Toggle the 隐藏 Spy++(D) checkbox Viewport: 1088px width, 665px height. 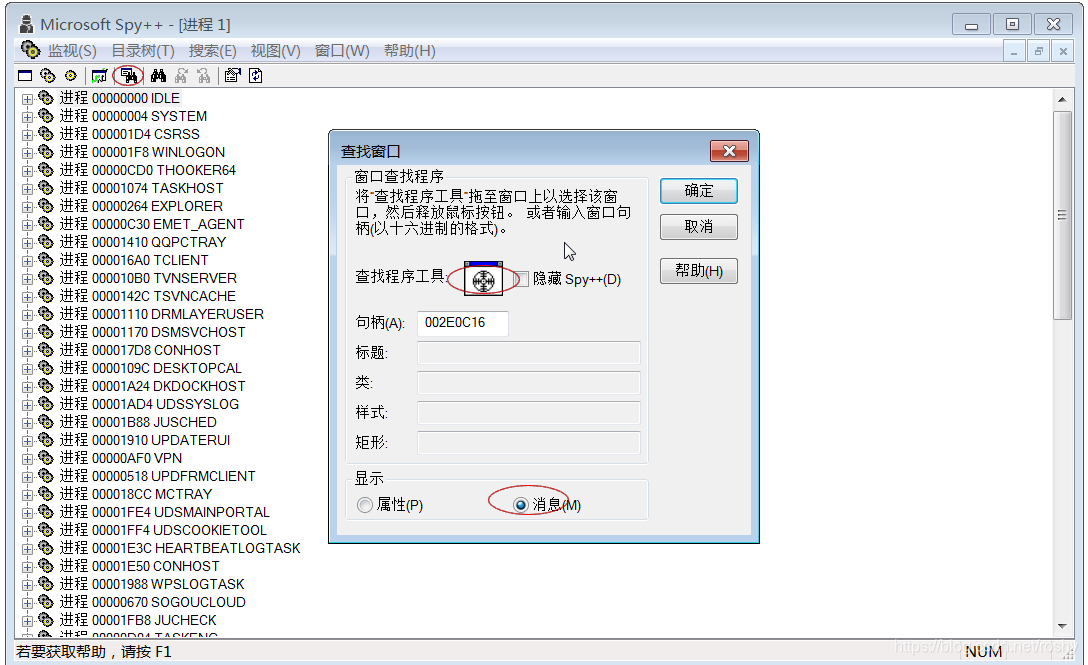tap(522, 279)
